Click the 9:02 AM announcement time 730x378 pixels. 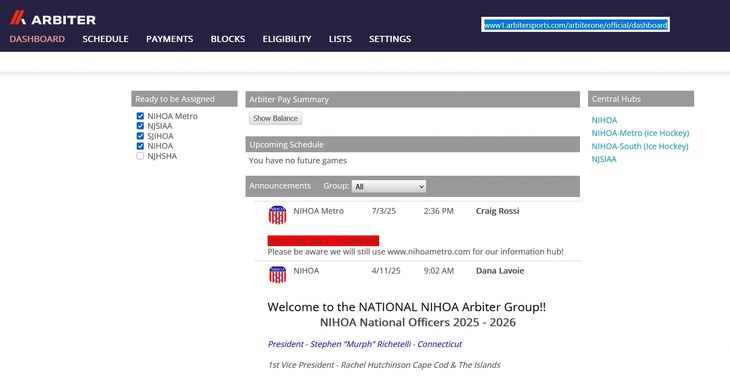[x=439, y=271]
